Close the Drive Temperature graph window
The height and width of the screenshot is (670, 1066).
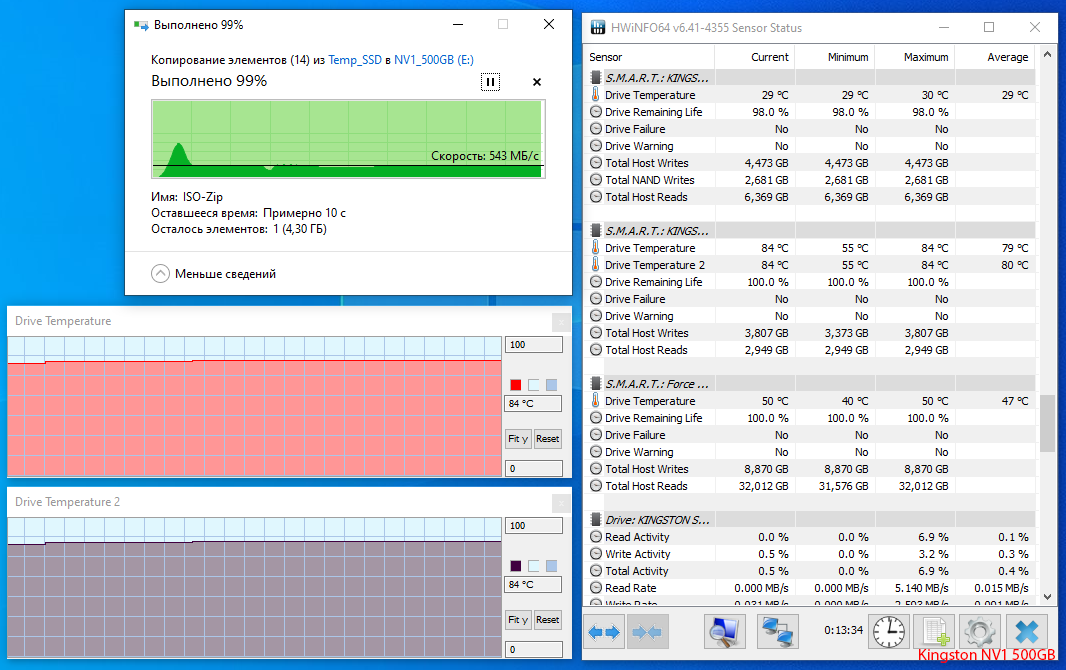[x=561, y=321]
